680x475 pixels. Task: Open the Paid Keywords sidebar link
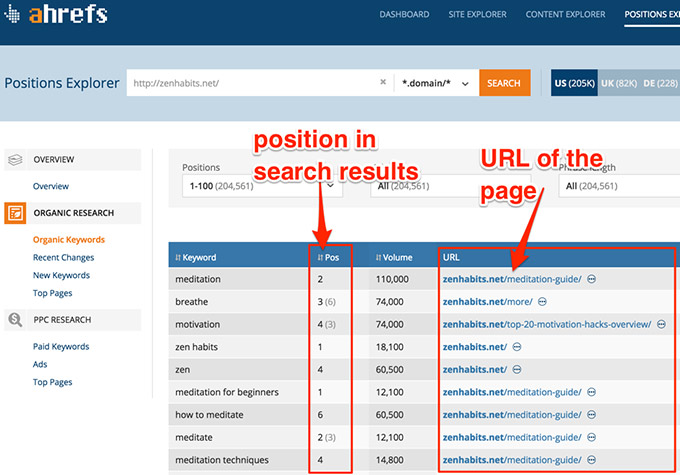pyautogui.click(x=61, y=346)
